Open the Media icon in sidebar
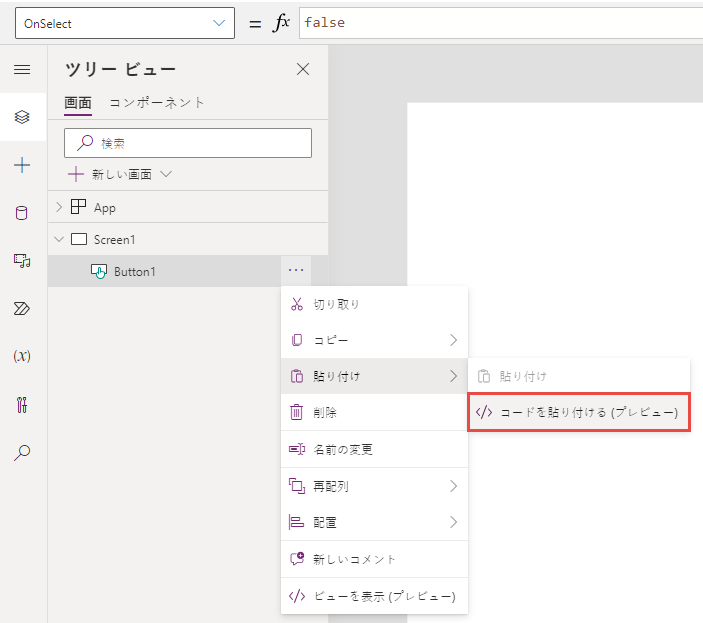 tap(22, 260)
